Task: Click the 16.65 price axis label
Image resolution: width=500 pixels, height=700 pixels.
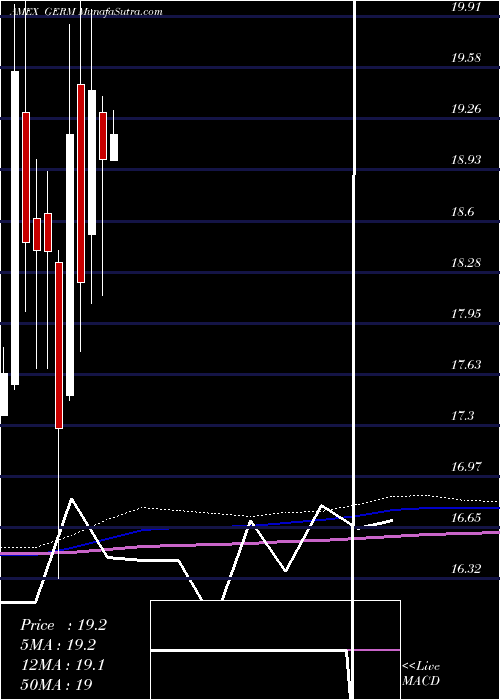Action: tap(466, 518)
